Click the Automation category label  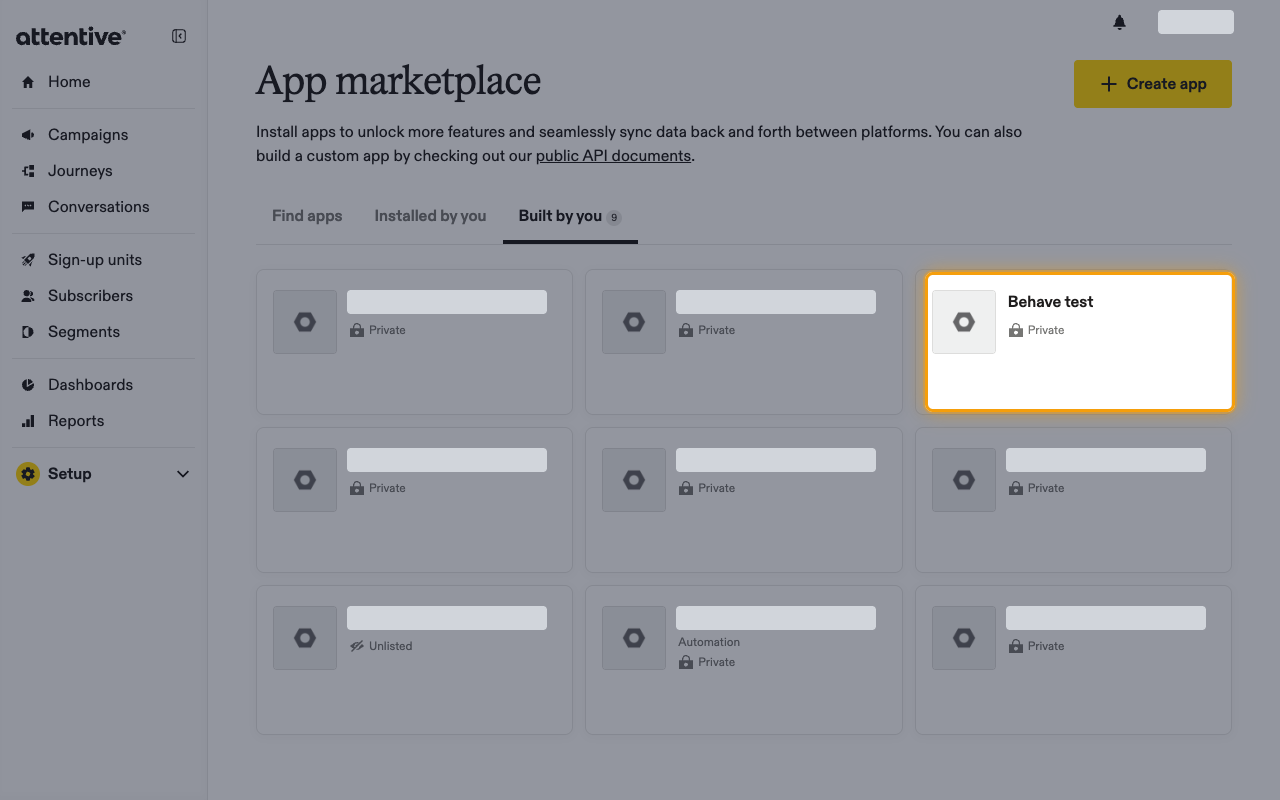[709, 642]
